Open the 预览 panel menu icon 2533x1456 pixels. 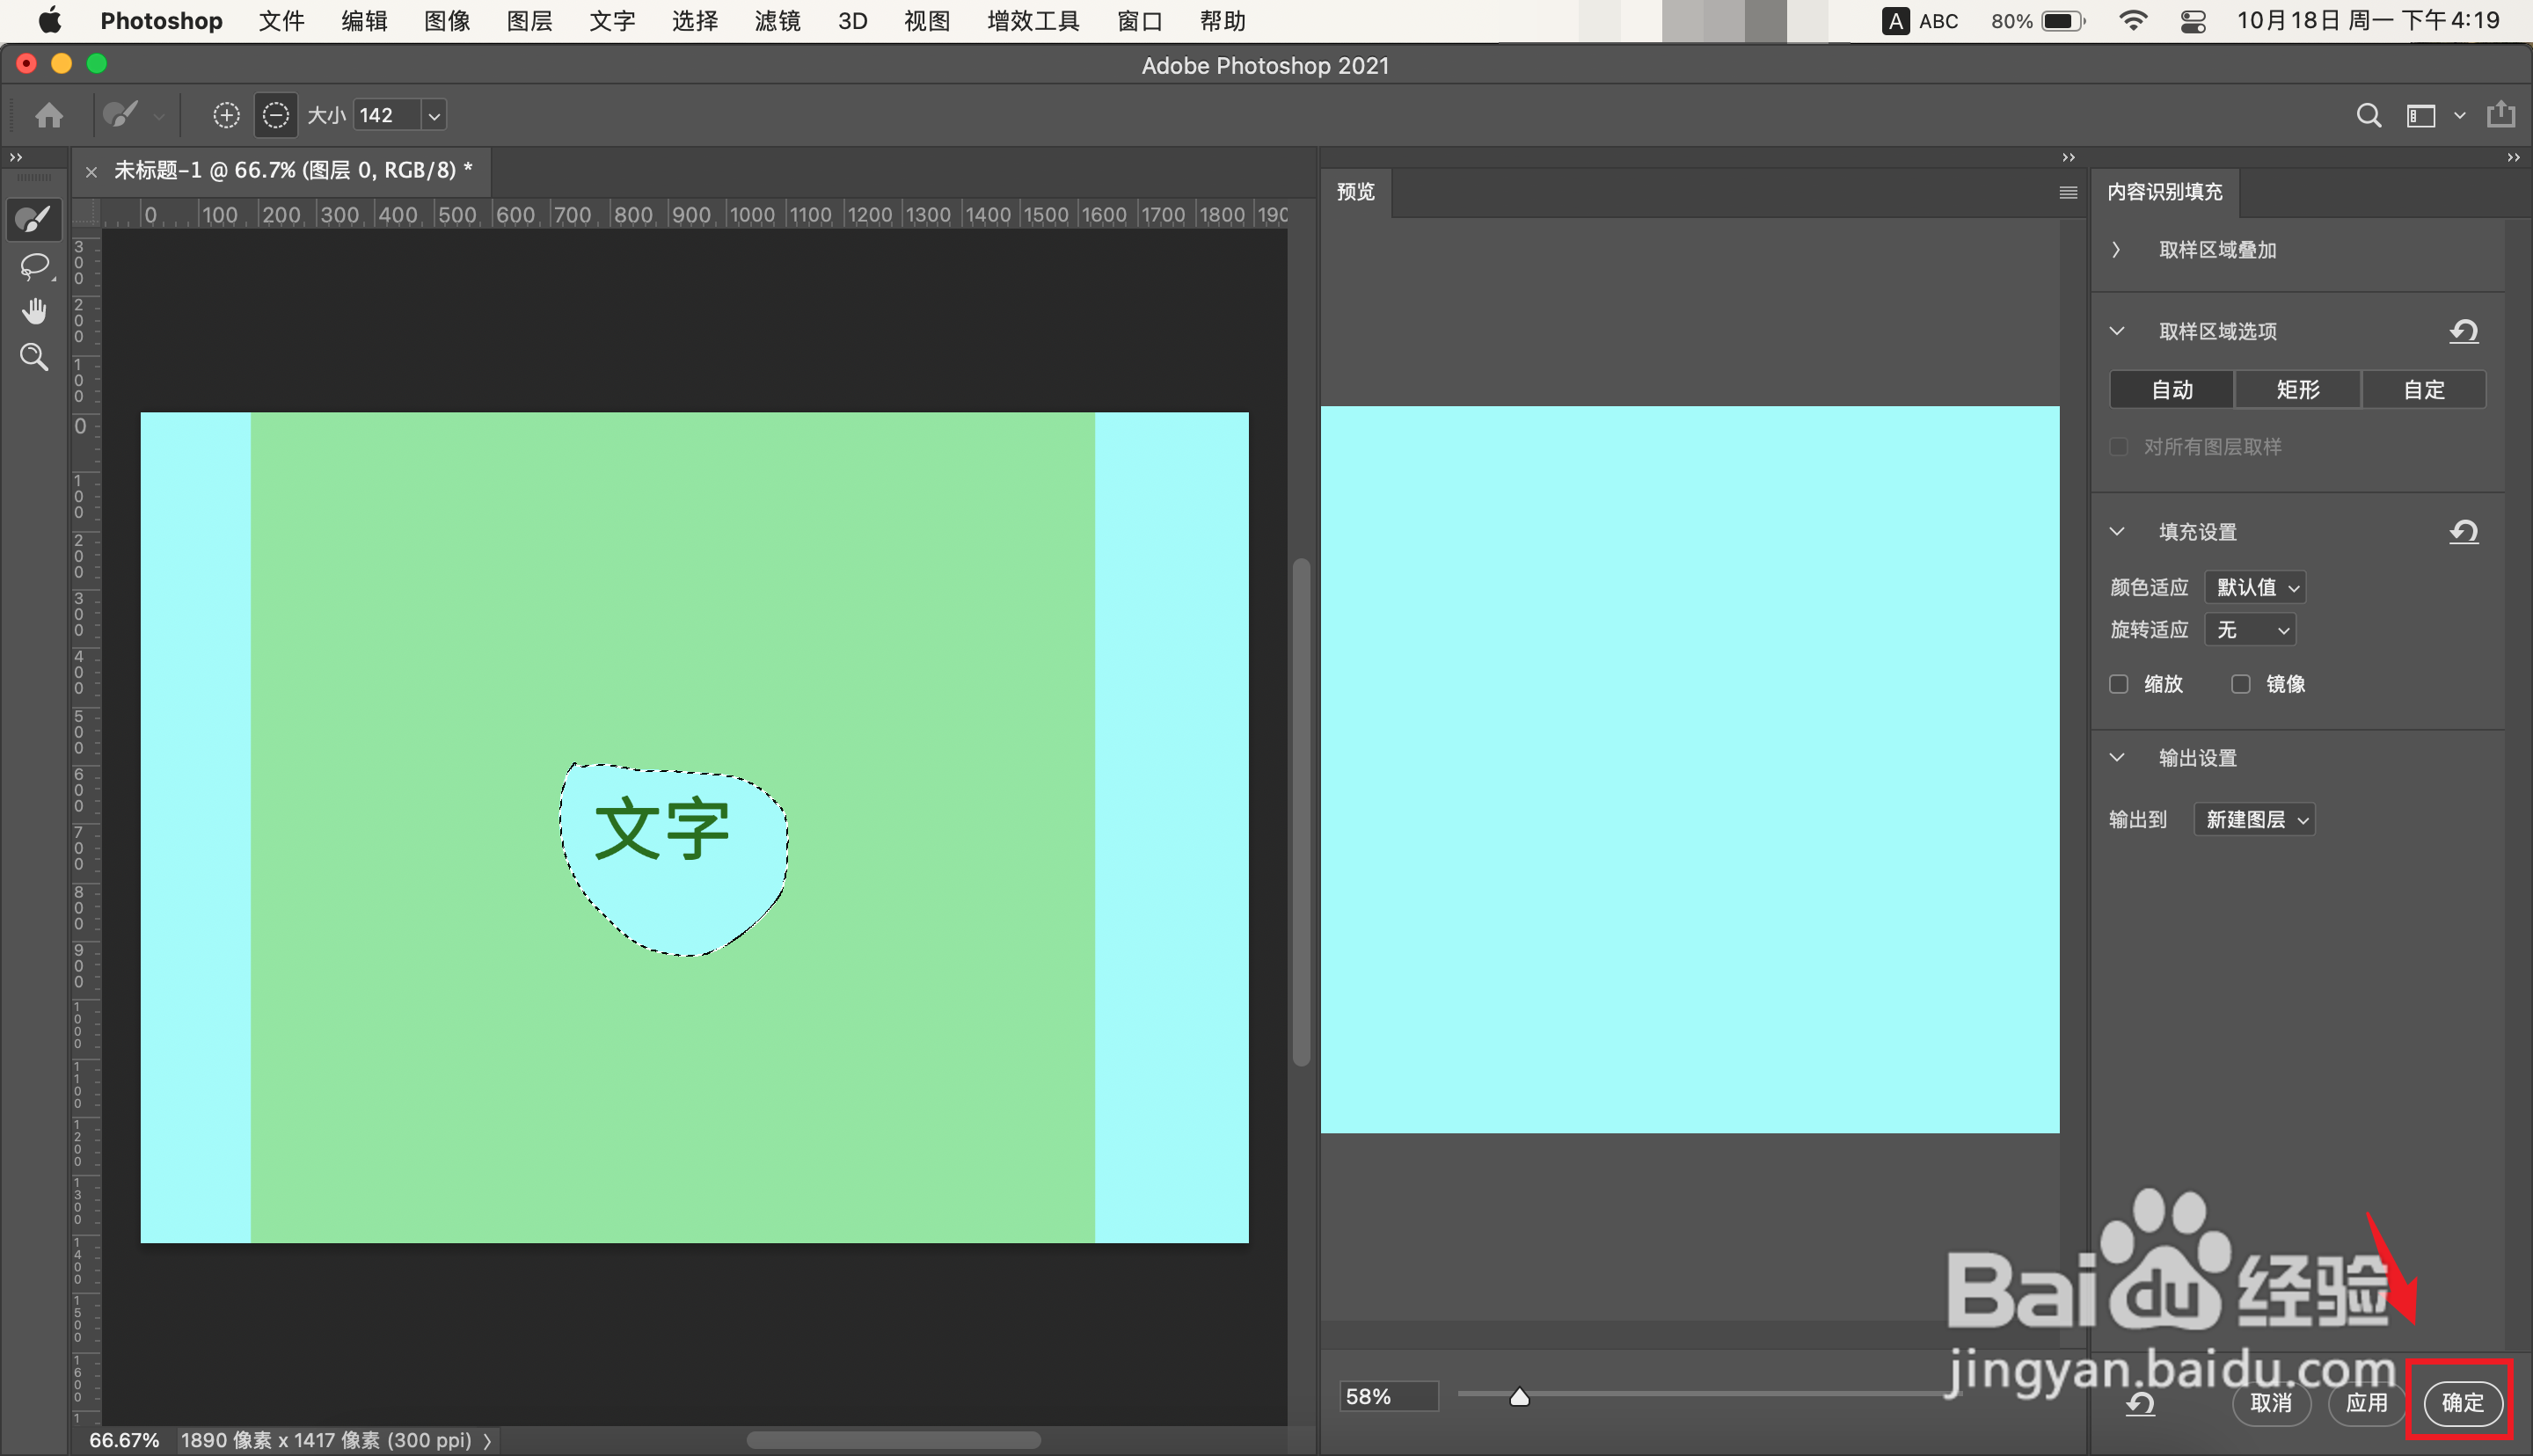click(2068, 192)
